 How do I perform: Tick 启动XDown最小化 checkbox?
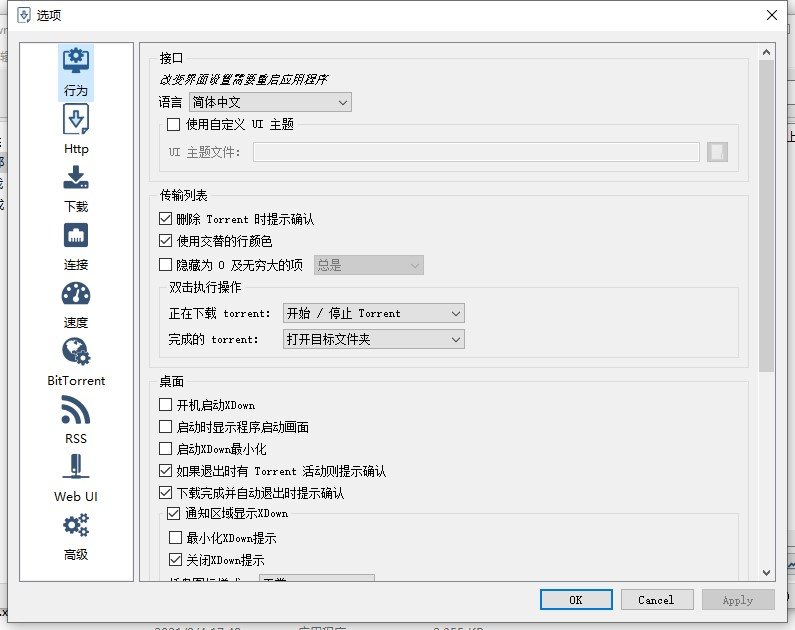point(165,449)
